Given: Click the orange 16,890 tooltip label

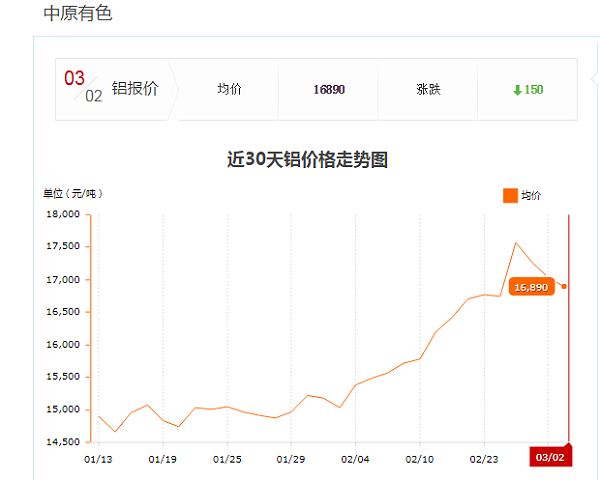Looking at the screenshot, I should click(530, 287).
